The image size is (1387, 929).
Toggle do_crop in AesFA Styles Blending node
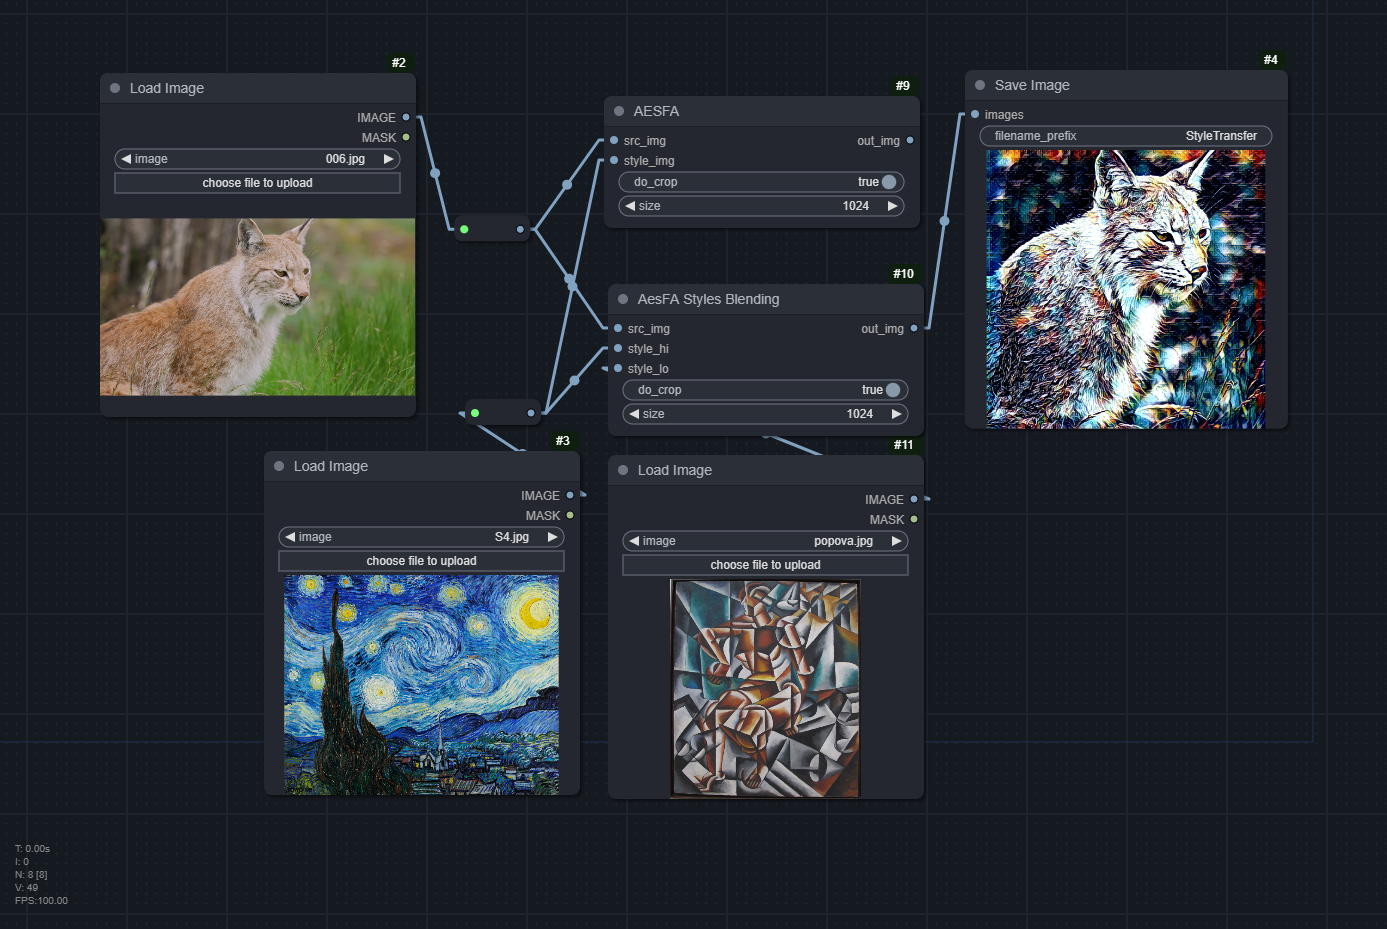[x=765, y=390]
